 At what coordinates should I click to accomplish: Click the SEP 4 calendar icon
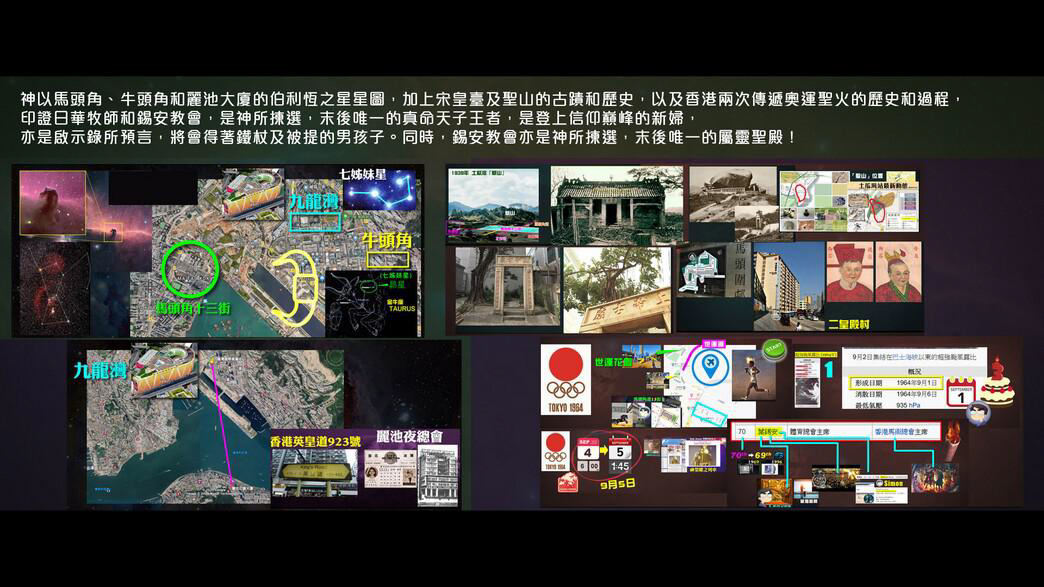pos(588,449)
